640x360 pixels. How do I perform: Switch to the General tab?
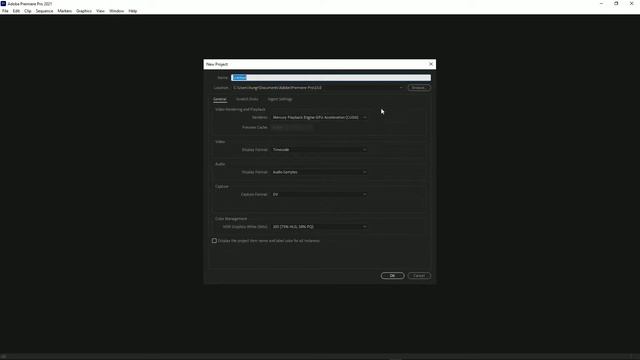pos(220,99)
